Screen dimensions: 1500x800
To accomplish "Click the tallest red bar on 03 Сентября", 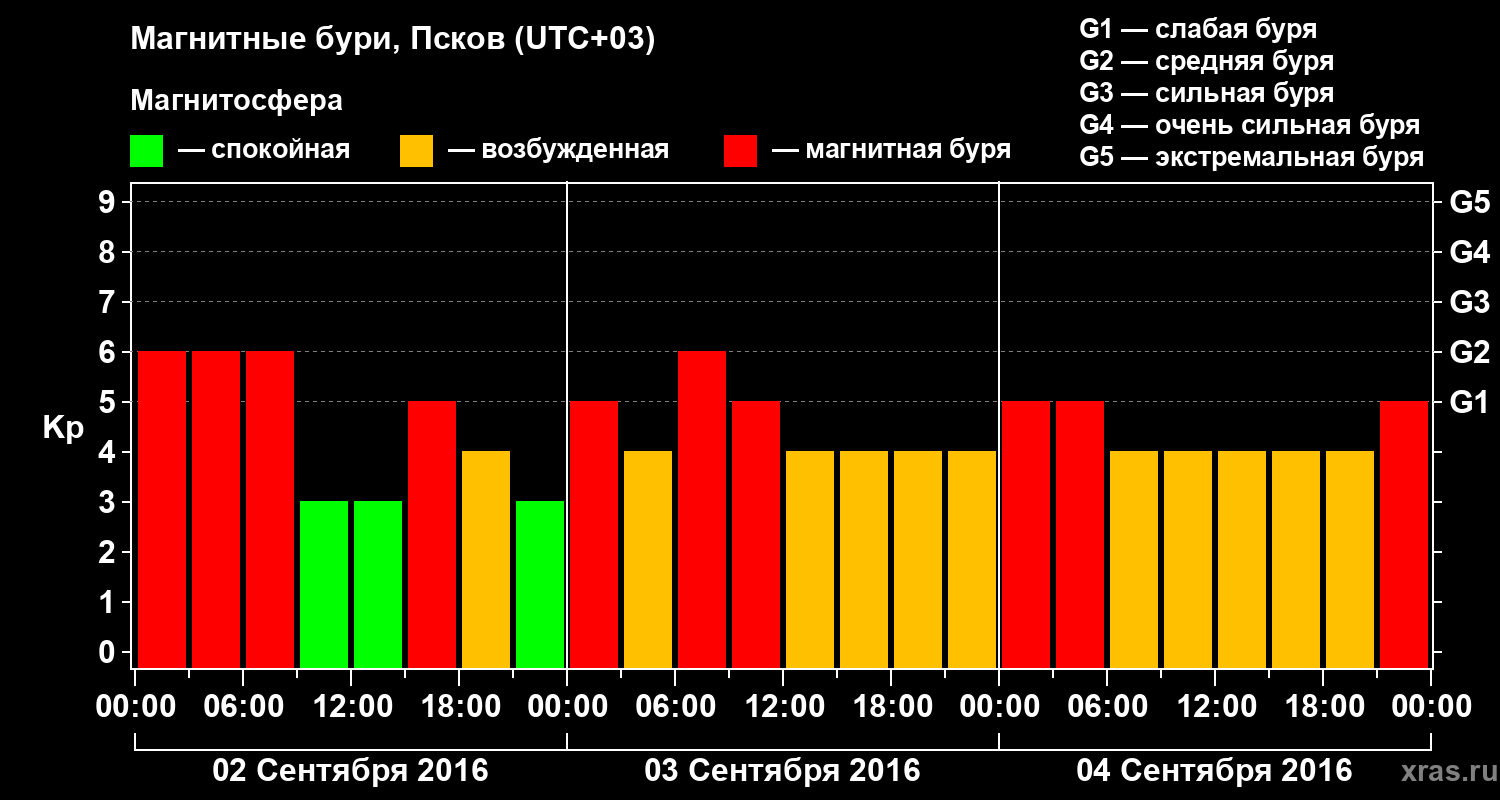I will point(702,510).
